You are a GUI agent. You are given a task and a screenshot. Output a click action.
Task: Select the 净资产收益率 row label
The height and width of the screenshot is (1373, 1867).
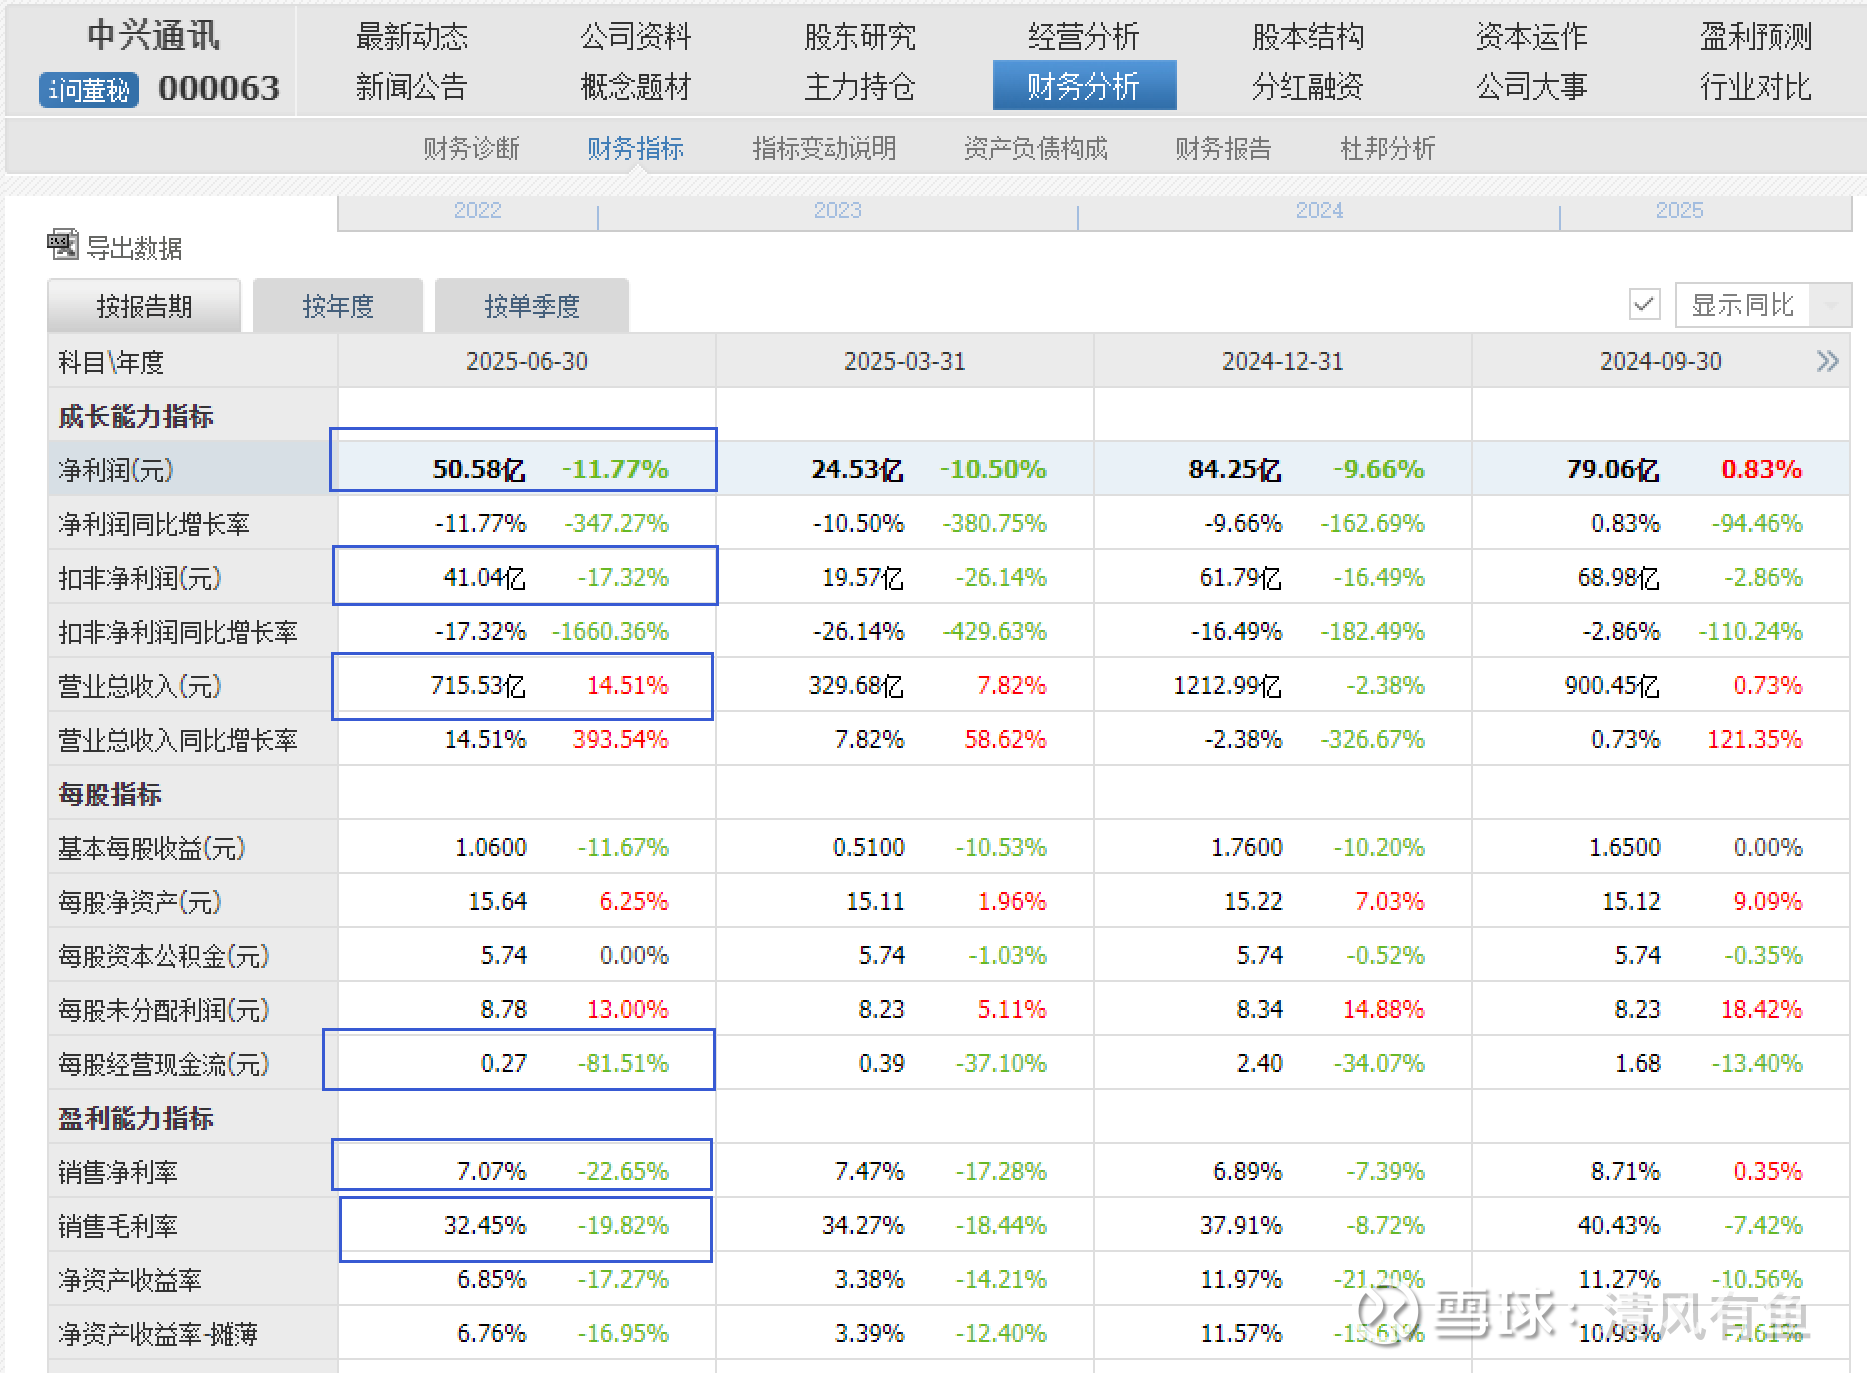130,1280
